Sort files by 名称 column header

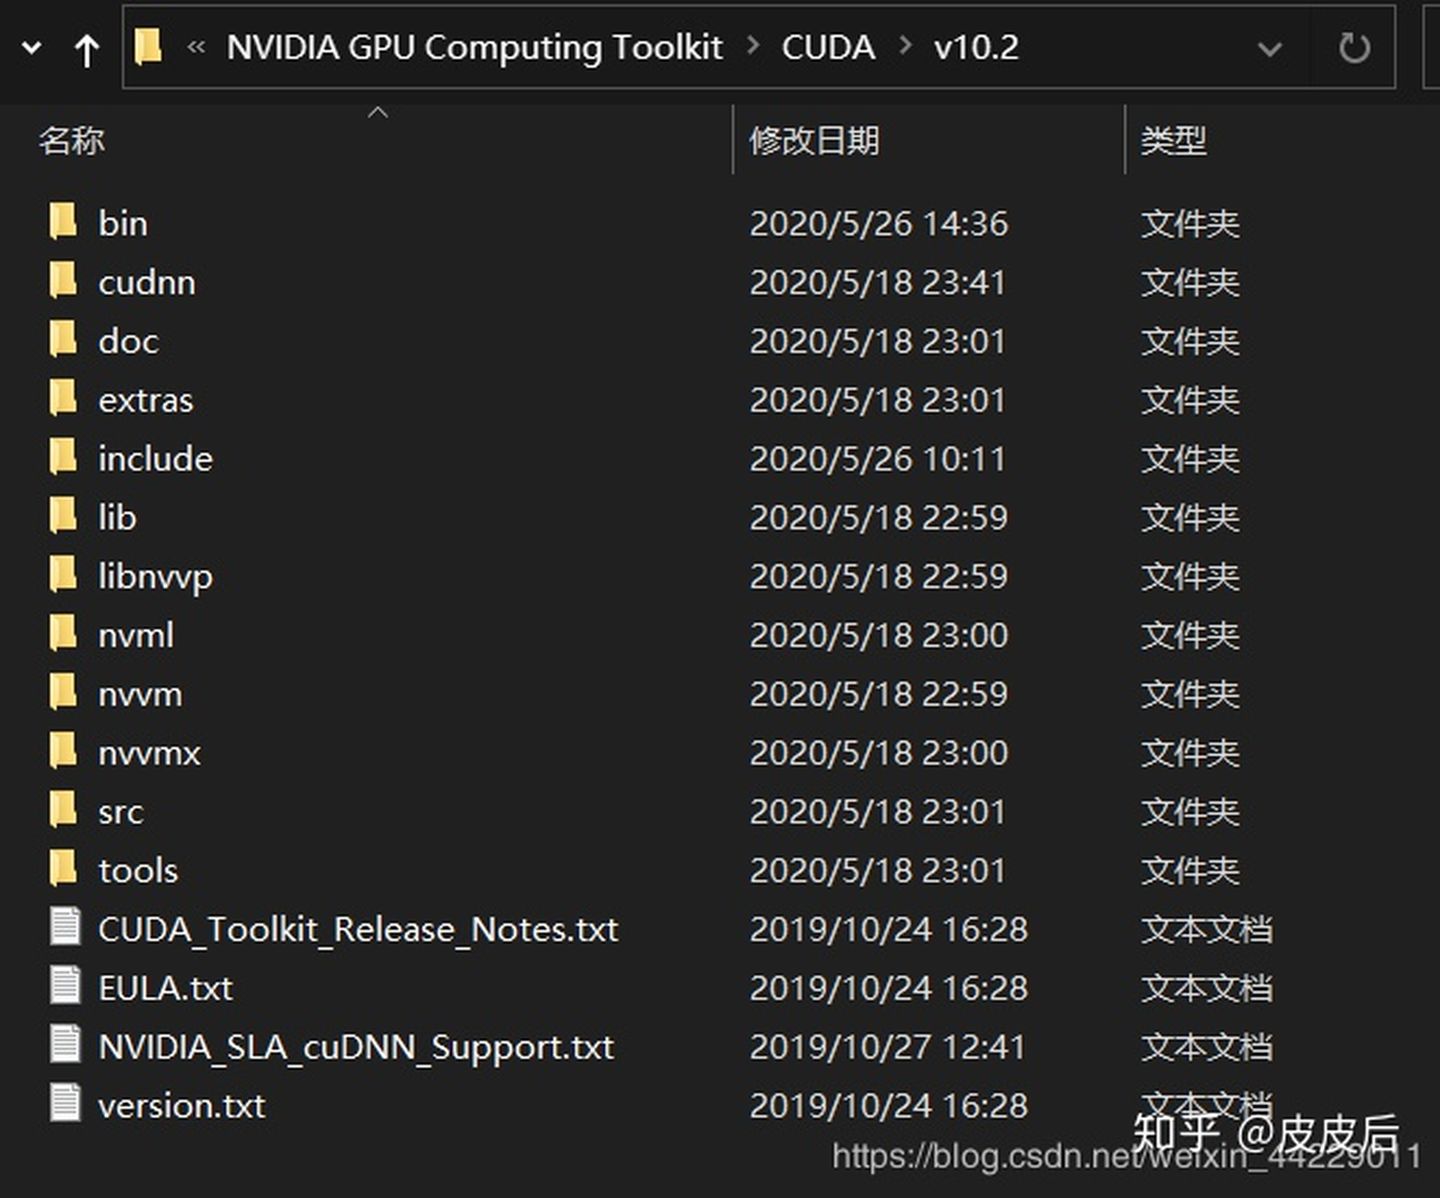[72, 140]
